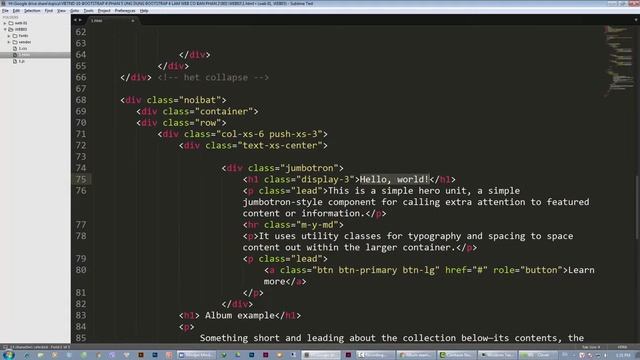Click the selected "Hello, world!" text
Screen dimensions: 640x360
394,180
